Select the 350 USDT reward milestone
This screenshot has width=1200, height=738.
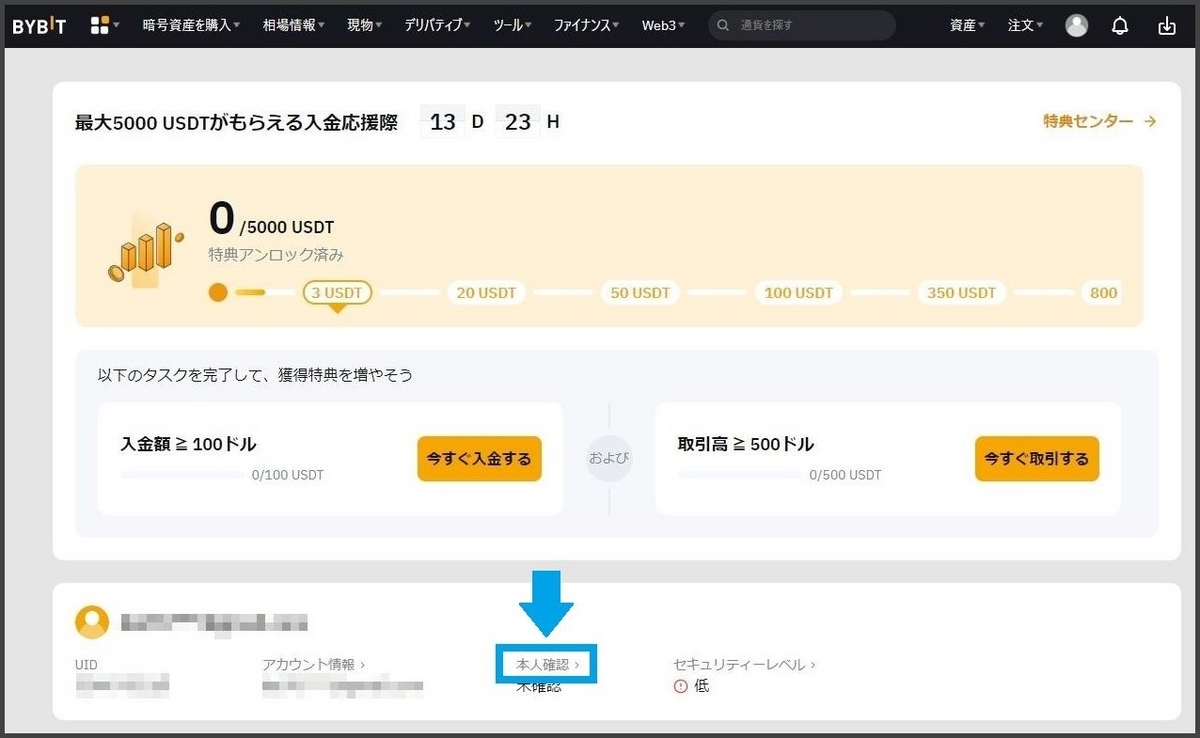[961, 293]
